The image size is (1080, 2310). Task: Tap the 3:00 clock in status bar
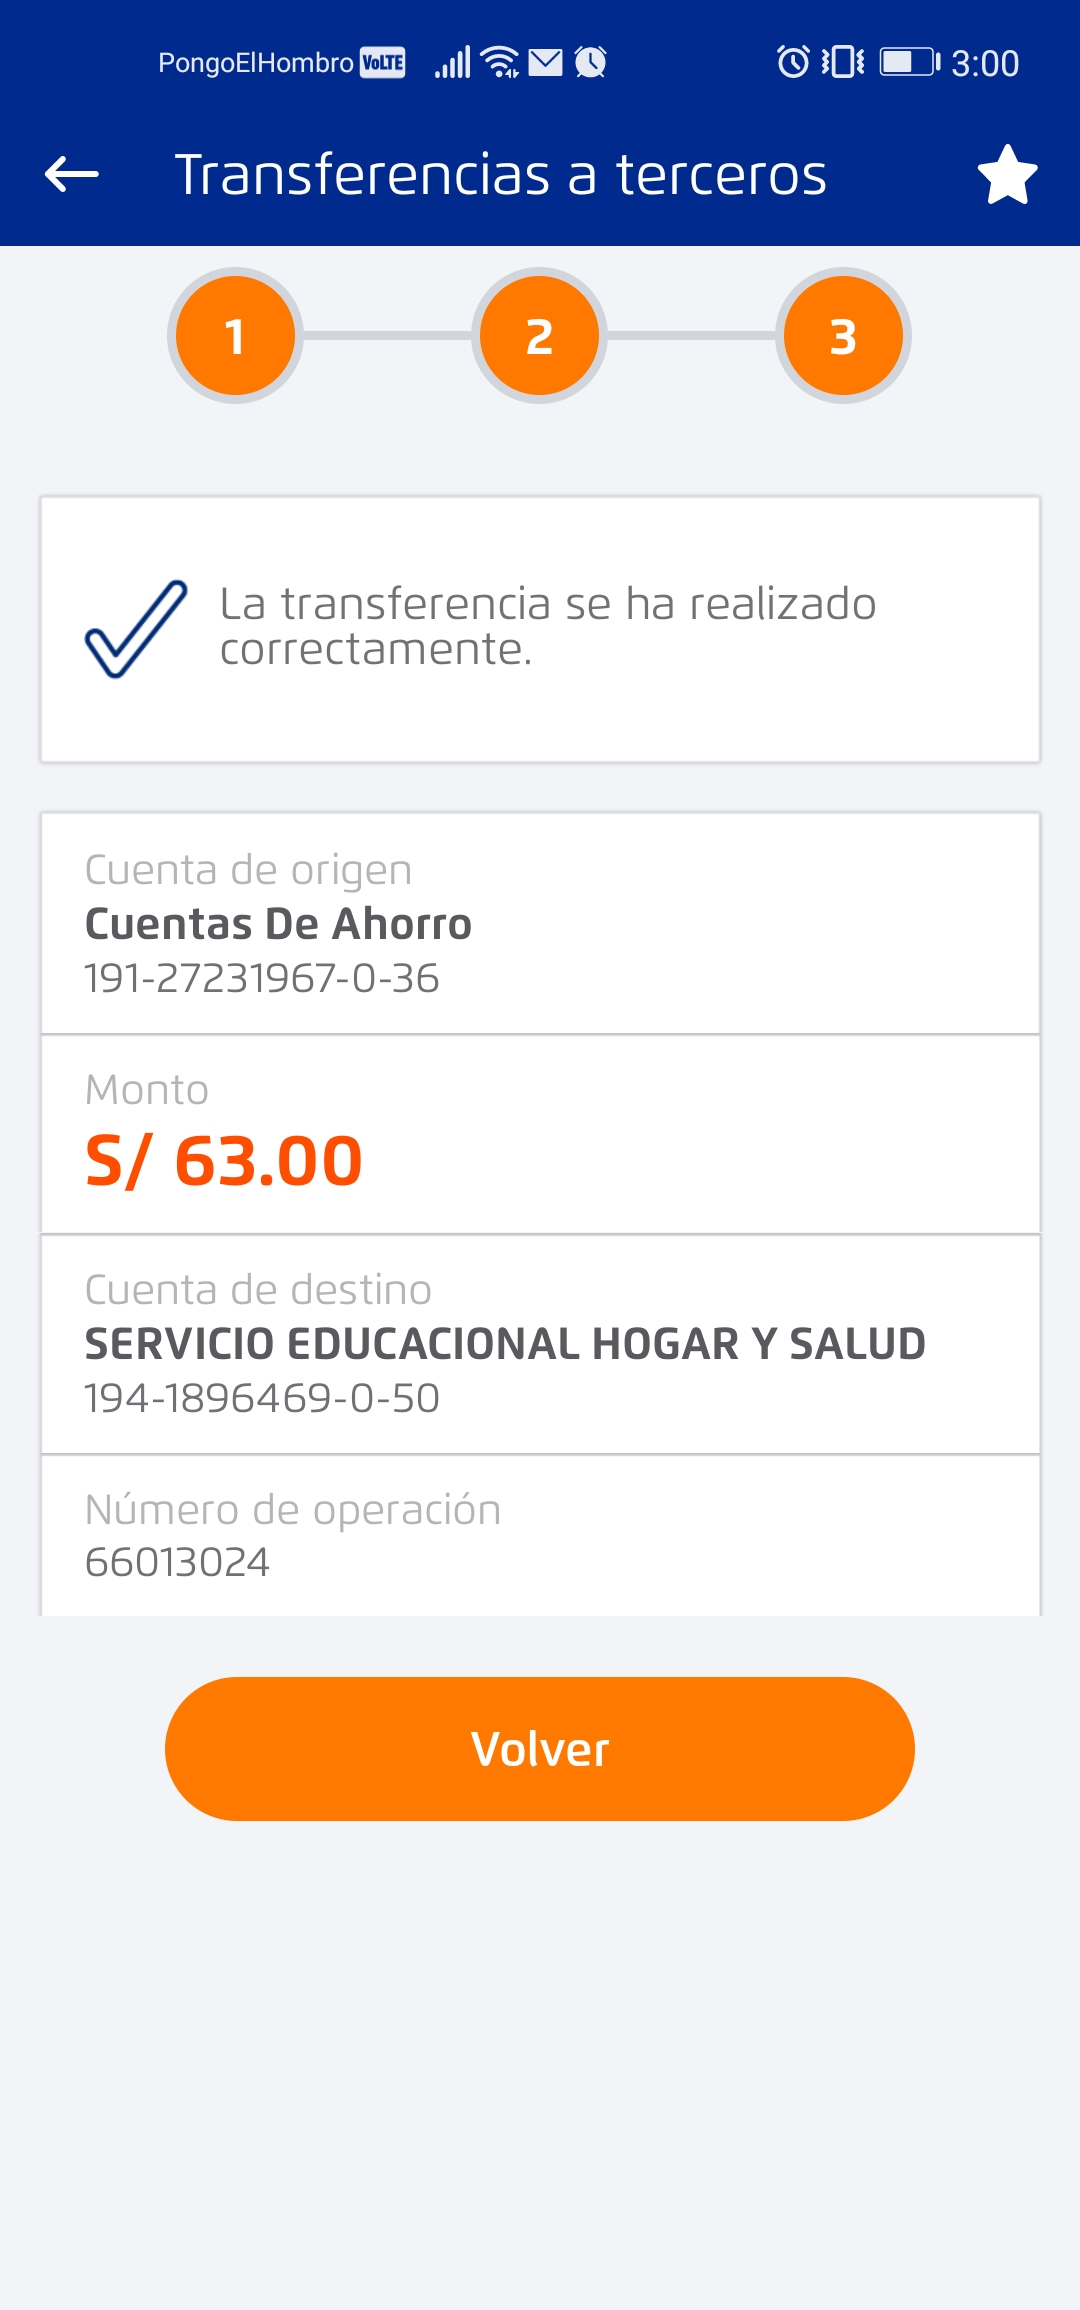(x=984, y=63)
